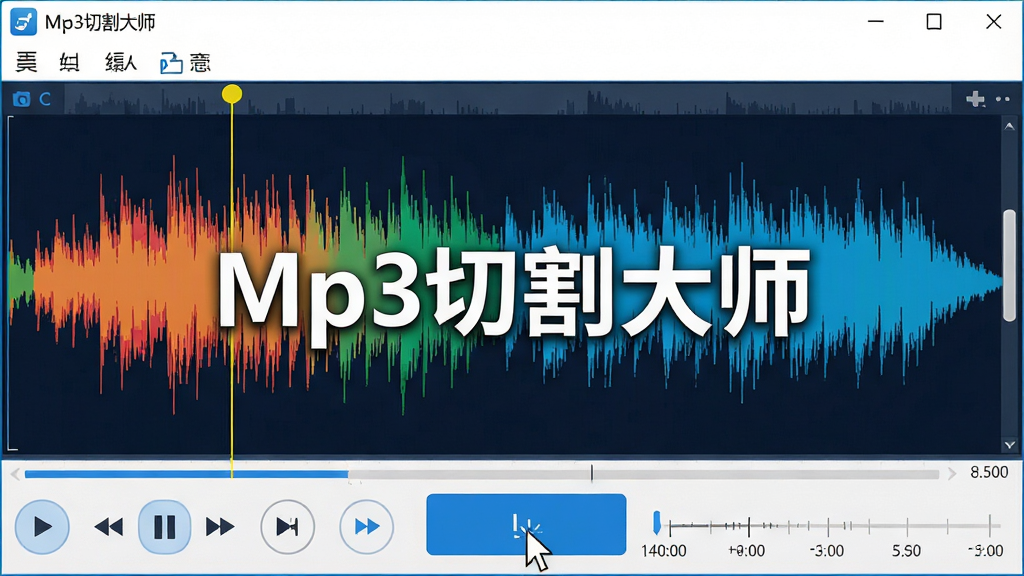The image size is (1024, 576).
Task: Skip to end with the circled skip button
Action: click(287, 526)
